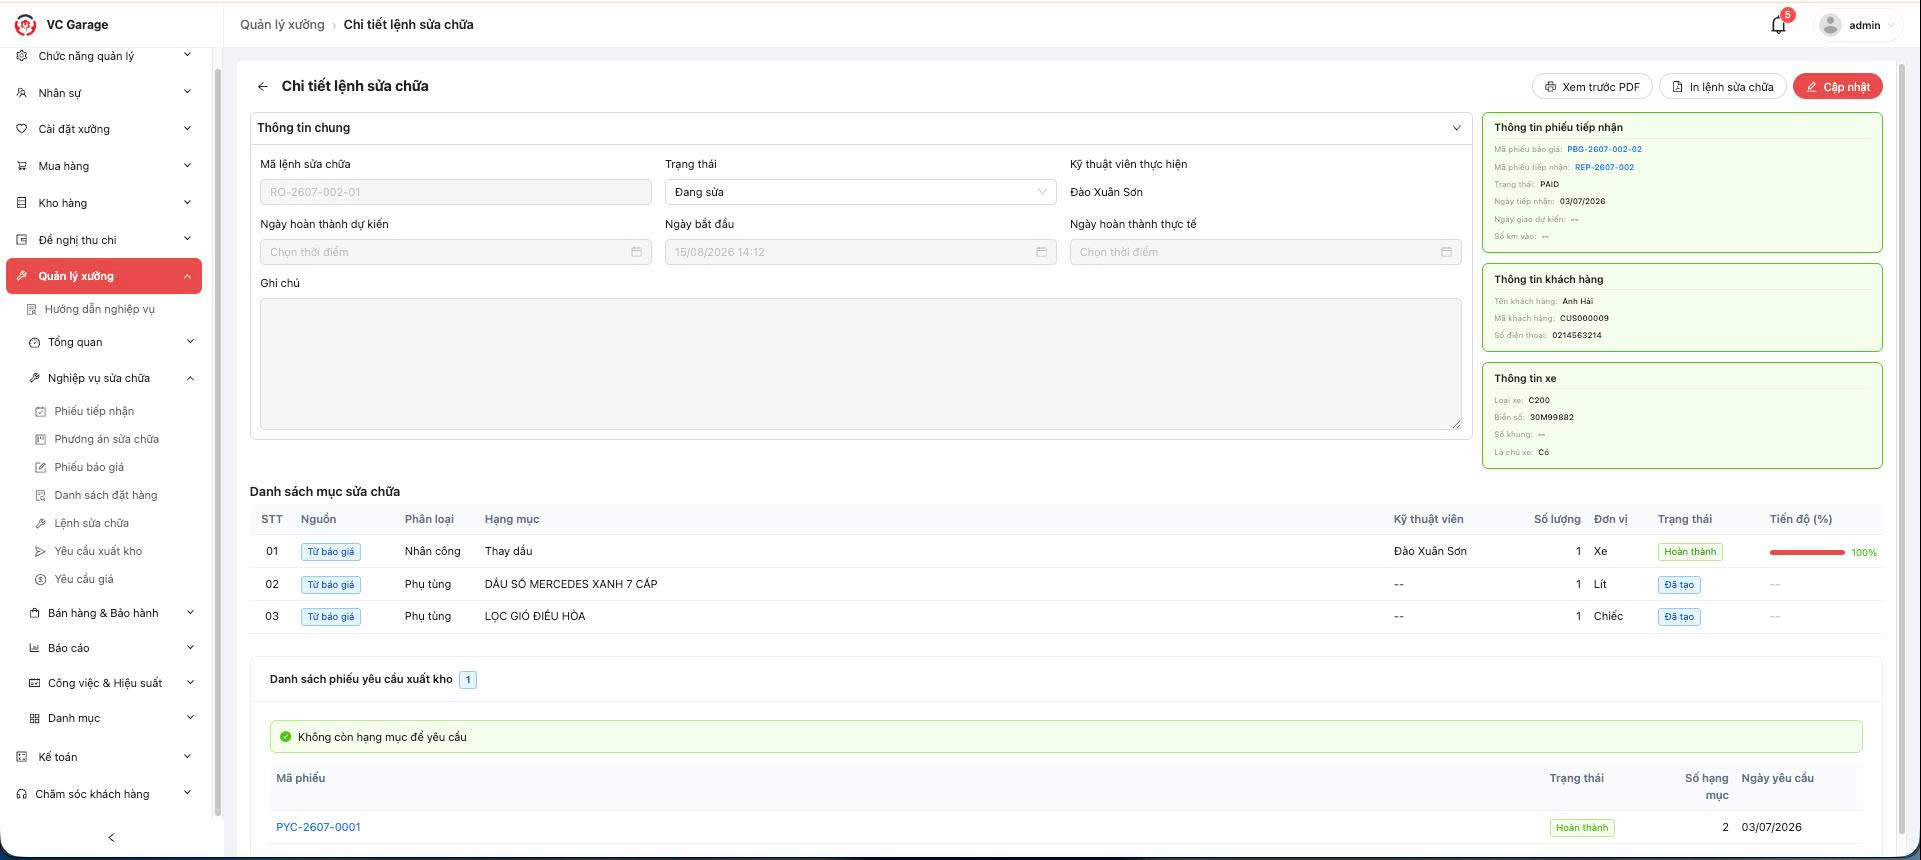Click the Đề nghị thu chi icon
This screenshot has width=1921, height=860.
22,240
